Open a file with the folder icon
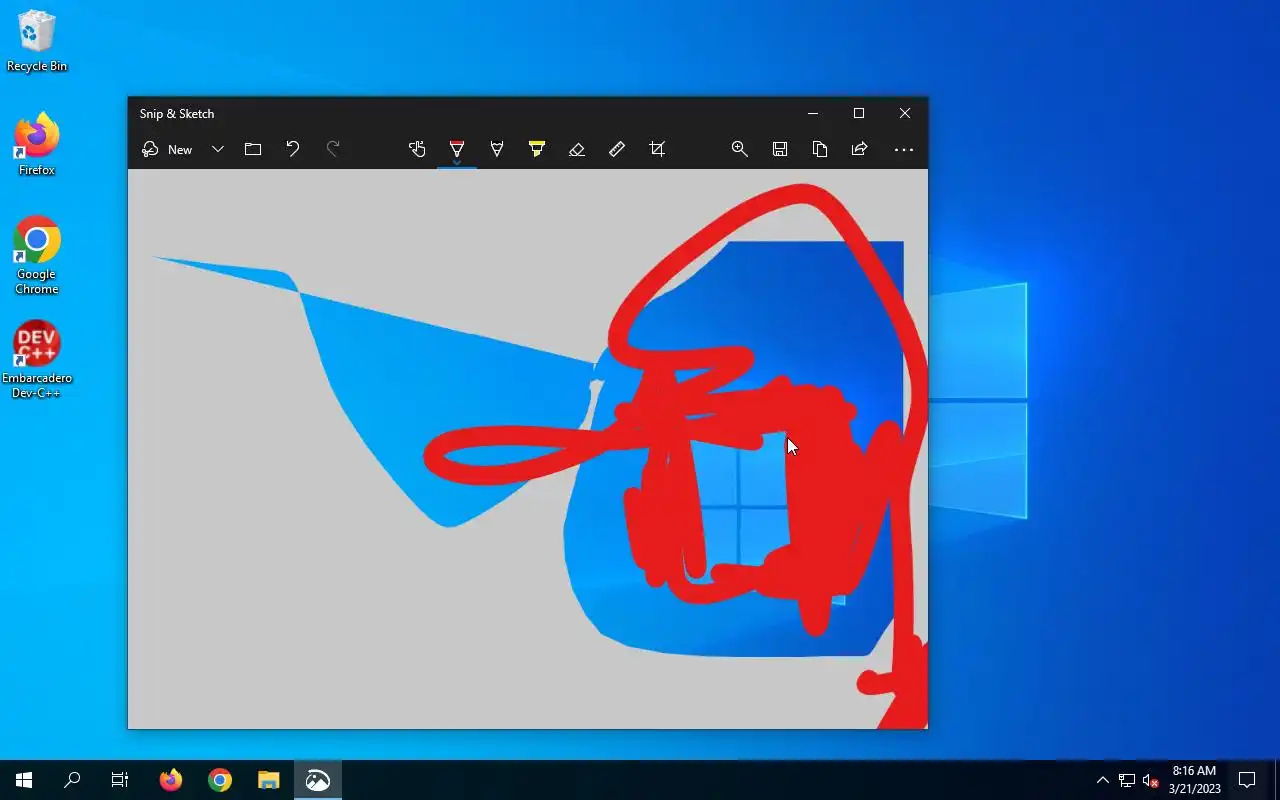 [x=253, y=149]
